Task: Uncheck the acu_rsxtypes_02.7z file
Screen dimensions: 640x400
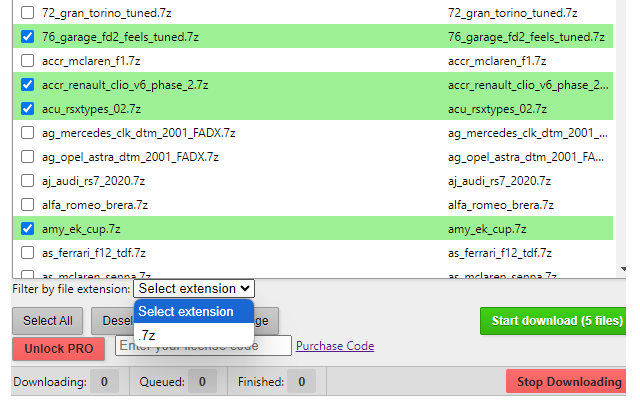Action: (27, 108)
